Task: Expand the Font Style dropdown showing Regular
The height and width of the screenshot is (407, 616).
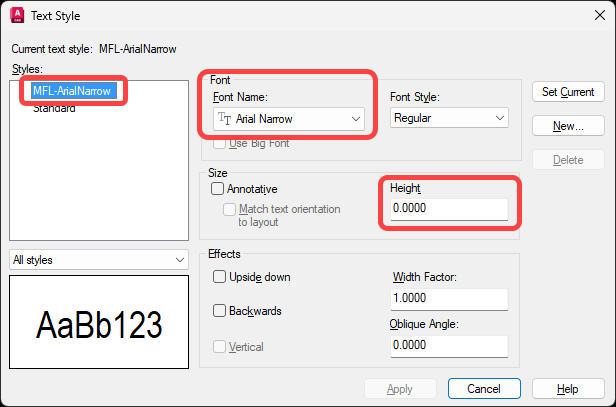Action: tap(449, 118)
